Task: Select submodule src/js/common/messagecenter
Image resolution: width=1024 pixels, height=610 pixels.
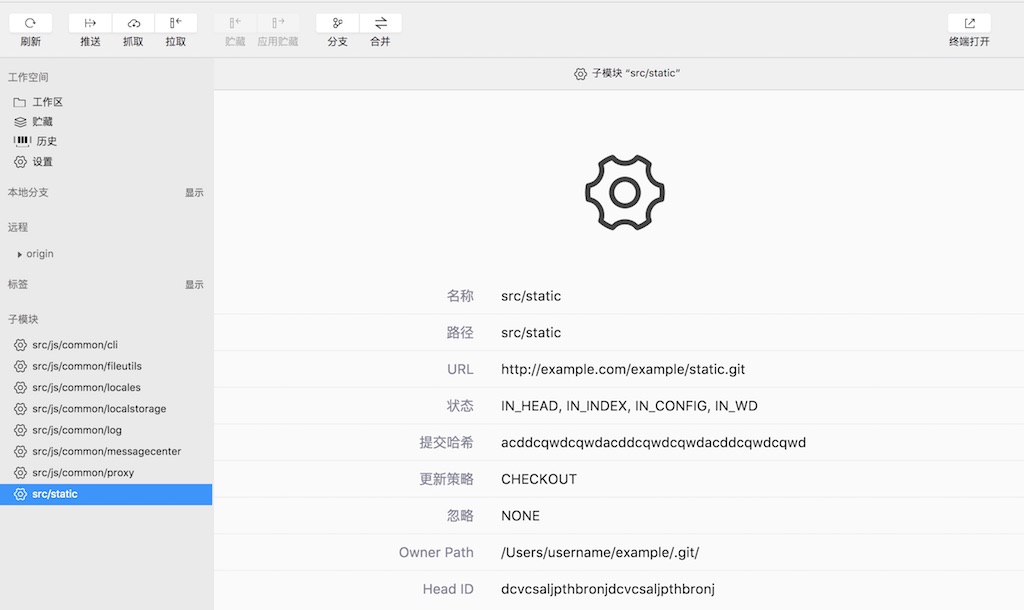Action: point(106,451)
